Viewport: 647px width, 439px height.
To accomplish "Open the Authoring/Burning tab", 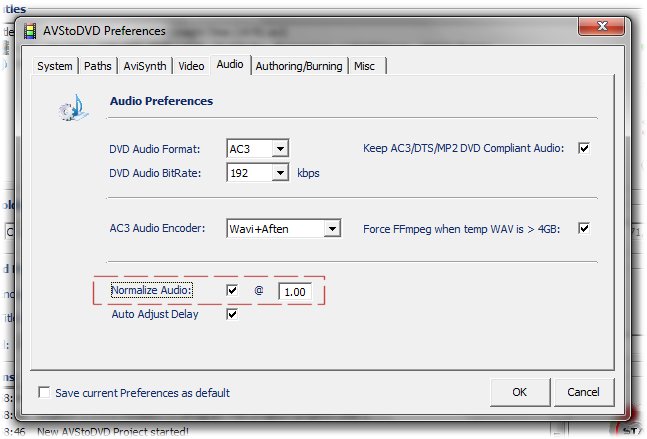I will coord(299,66).
